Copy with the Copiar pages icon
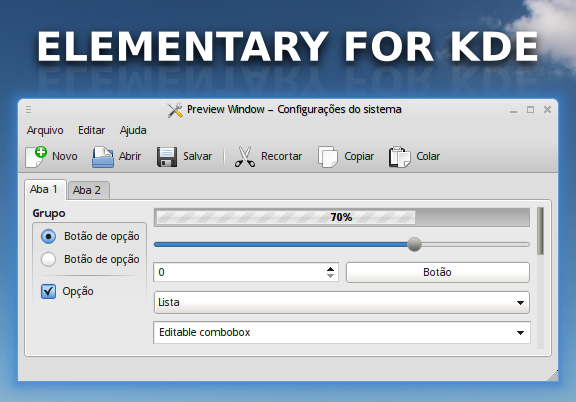The width and height of the screenshot is (576, 402). (328, 157)
